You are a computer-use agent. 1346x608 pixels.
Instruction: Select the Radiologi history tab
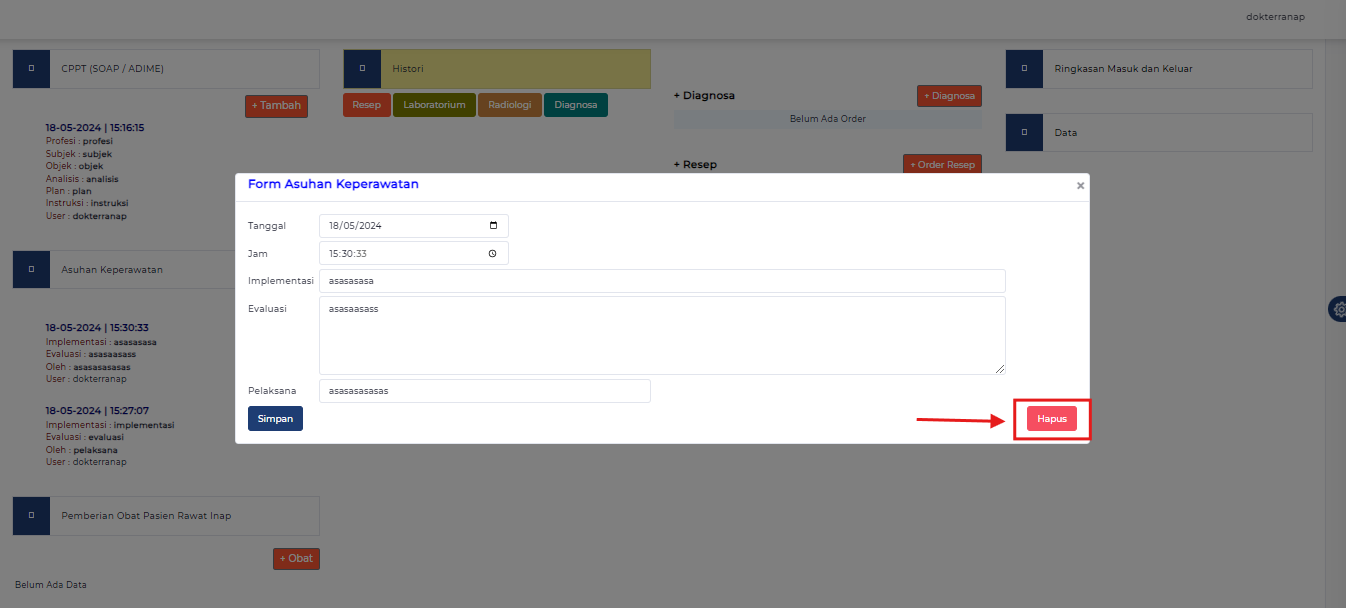point(510,104)
